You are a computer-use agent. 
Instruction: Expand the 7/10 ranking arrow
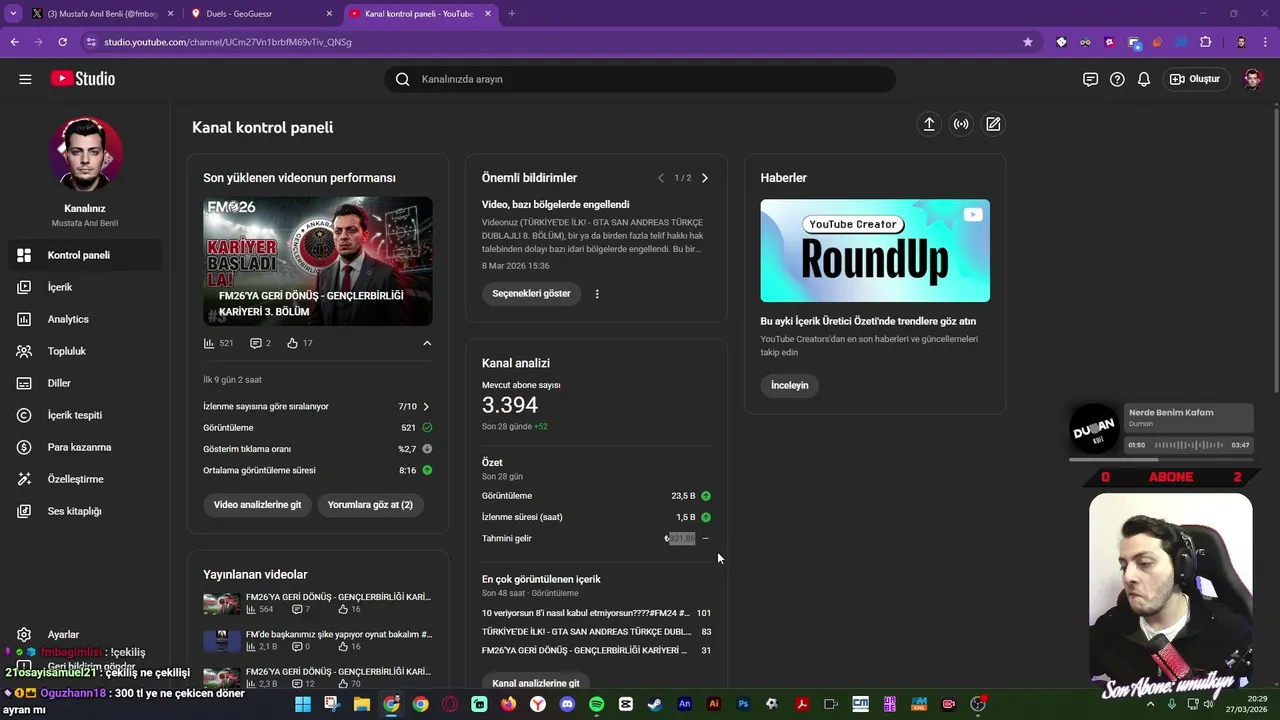click(426, 407)
